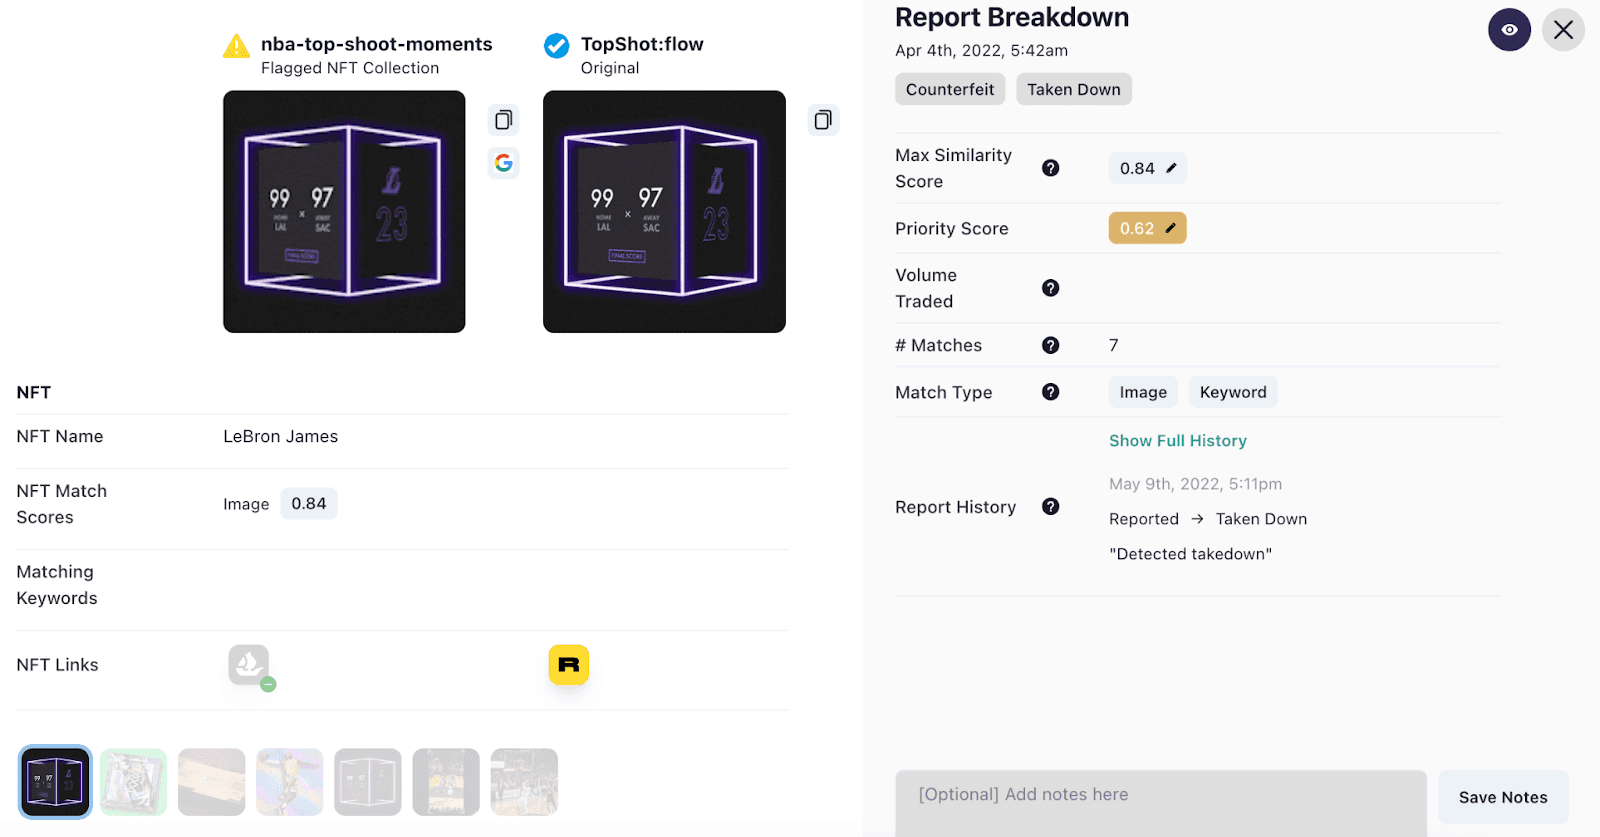Select the second match thumbnail
Screen dimensions: 1600x837
coord(133,782)
